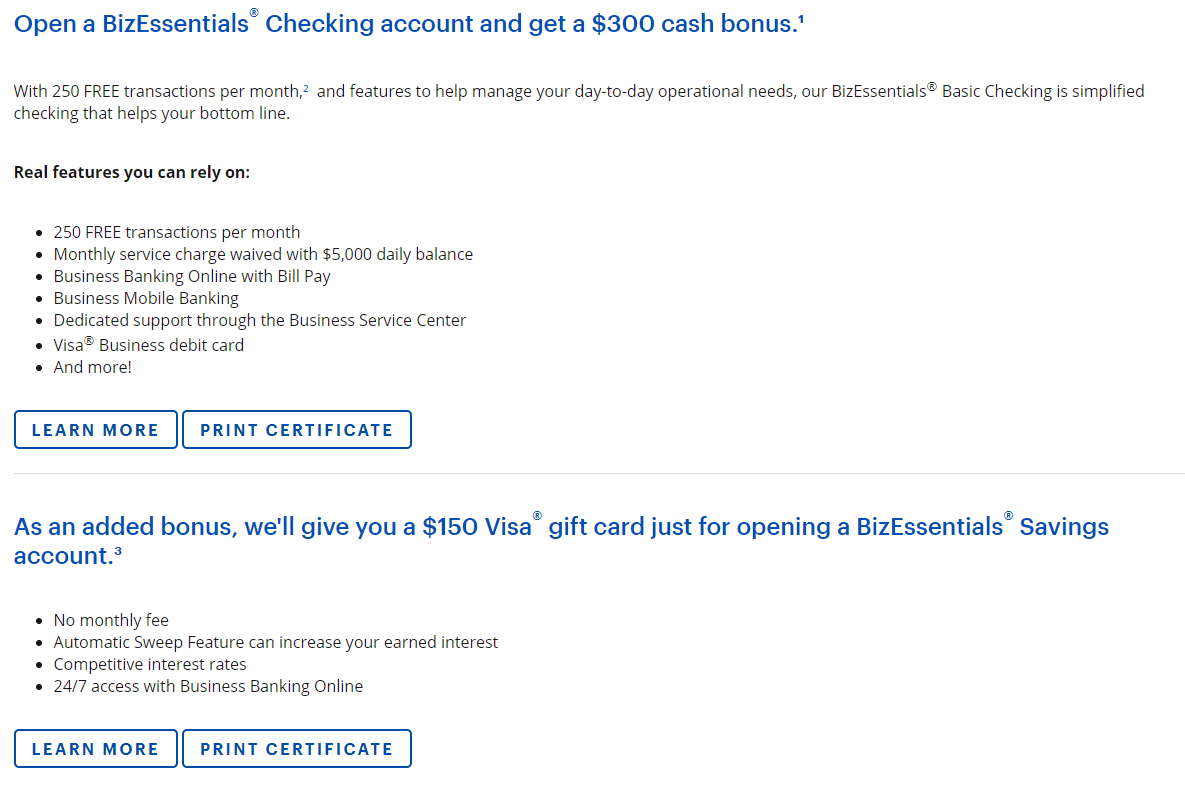1185x792 pixels.
Task: Click the 'Business Mobile Banking' bullet item
Action: pyautogui.click(x=146, y=298)
